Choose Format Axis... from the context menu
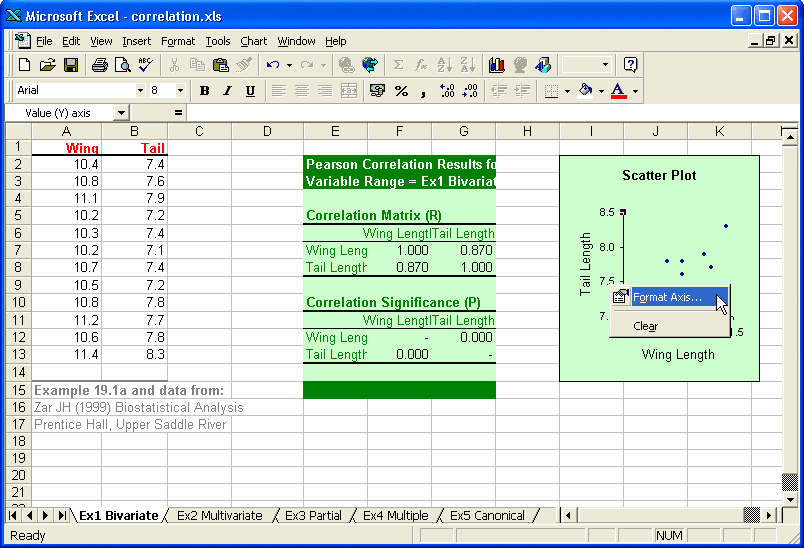The image size is (804, 548). tap(667, 297)
